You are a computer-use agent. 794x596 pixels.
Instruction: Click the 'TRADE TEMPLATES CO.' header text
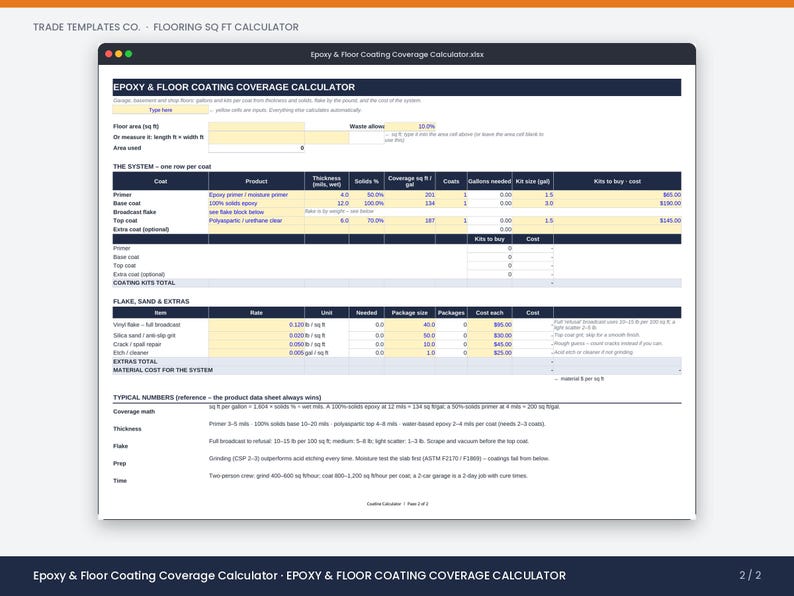point(87,27)
